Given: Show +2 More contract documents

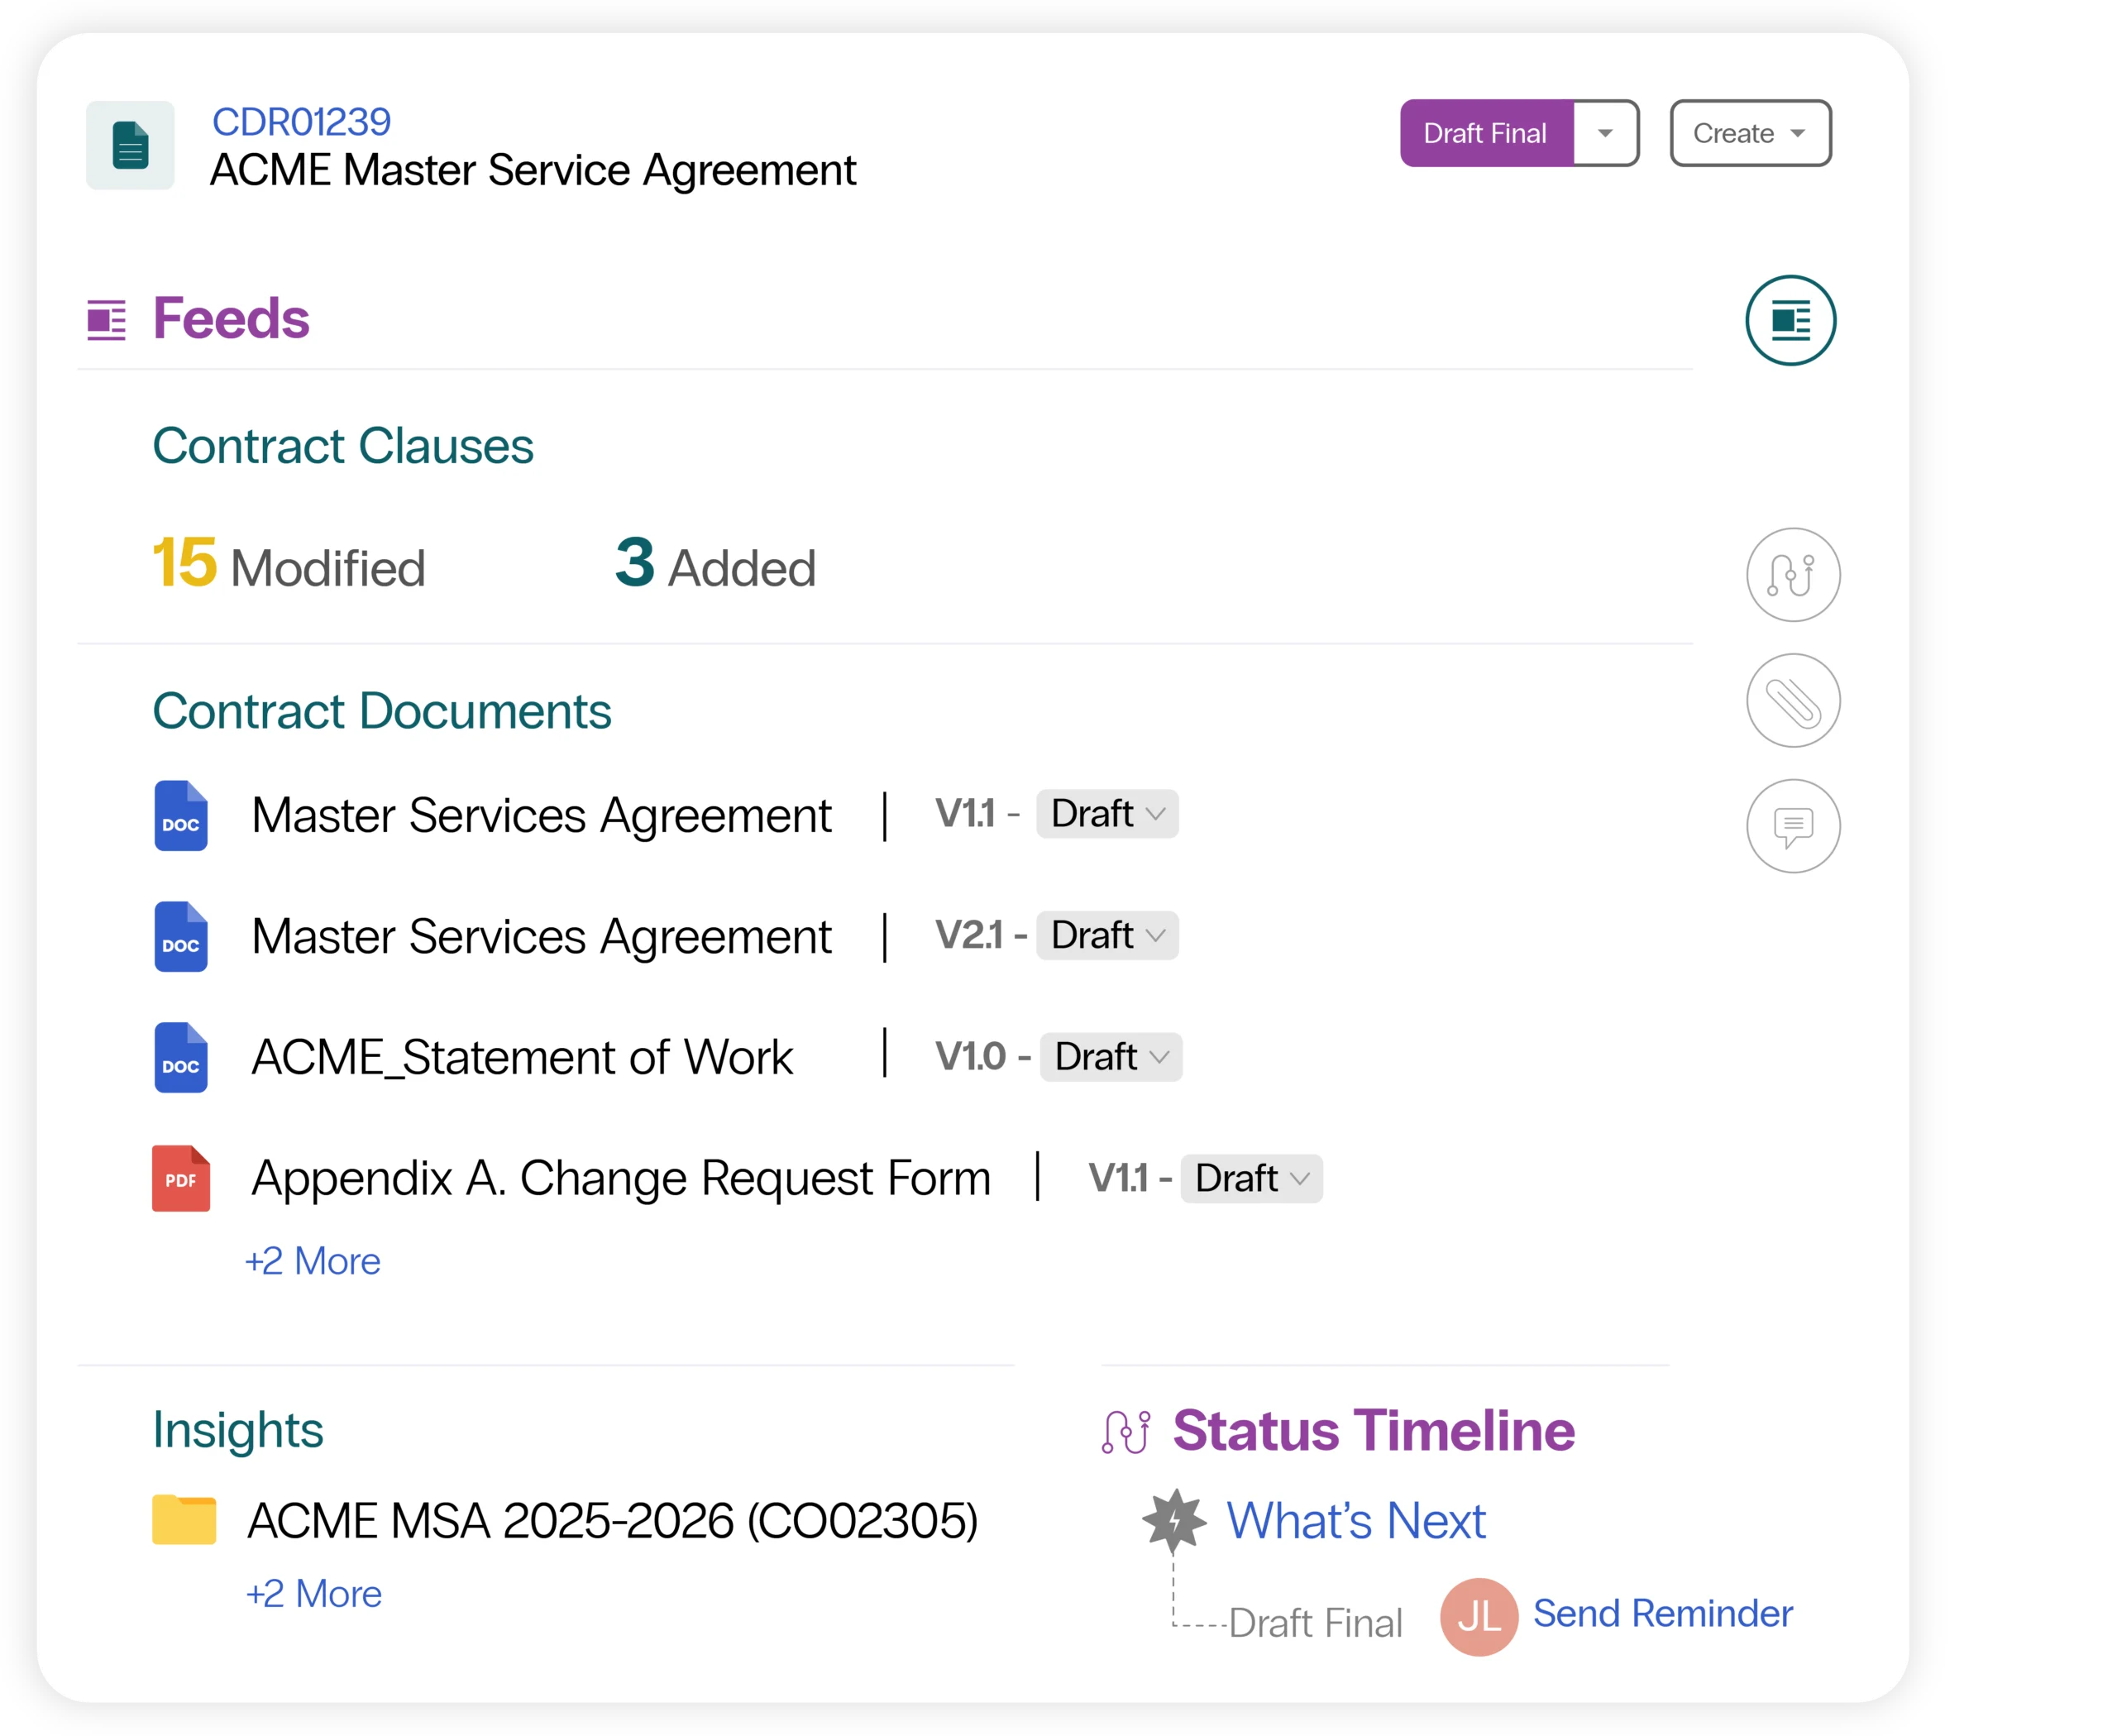Looking at the screenshot, I should pos(313,1261).
